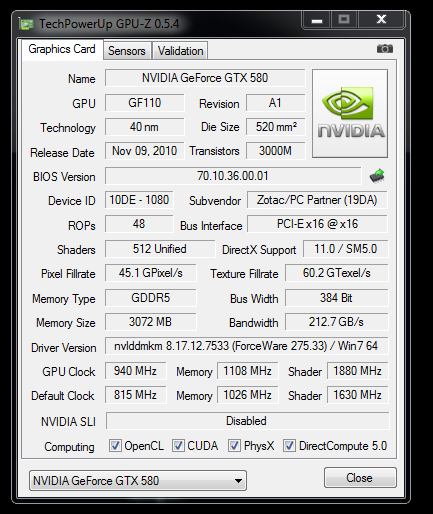This screenshot has height=514, width=433.
Task: Click the NVIDIA logo image
Action: (x=350, y=113)
